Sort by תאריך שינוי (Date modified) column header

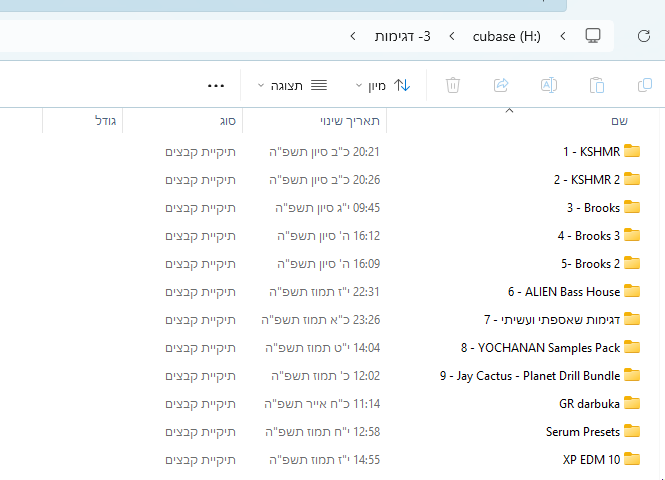click(315, 121)
